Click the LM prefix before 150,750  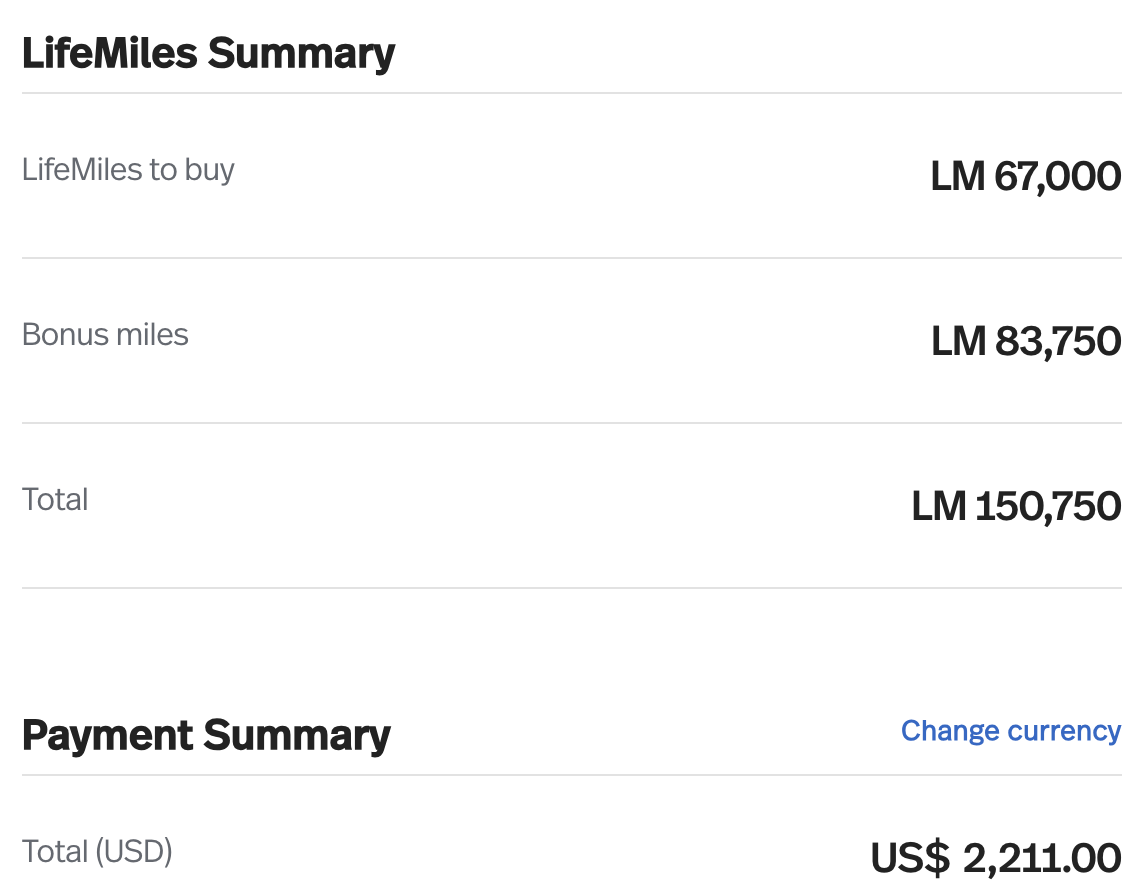coord(938,507)
